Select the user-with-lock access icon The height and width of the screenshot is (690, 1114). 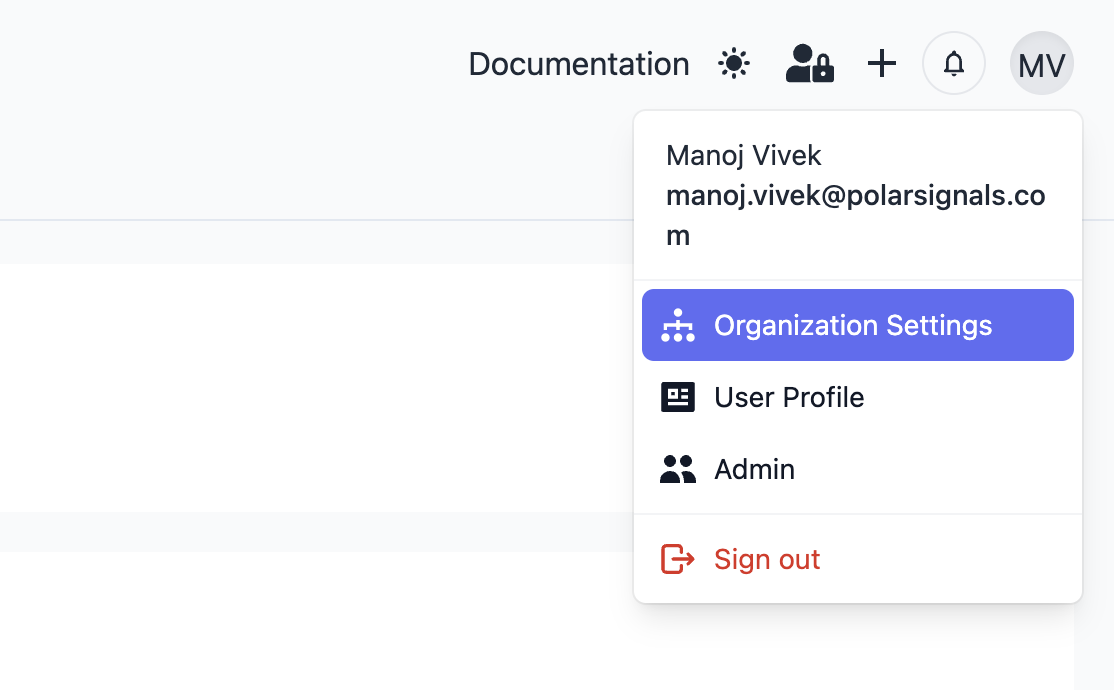pos(809,63)
